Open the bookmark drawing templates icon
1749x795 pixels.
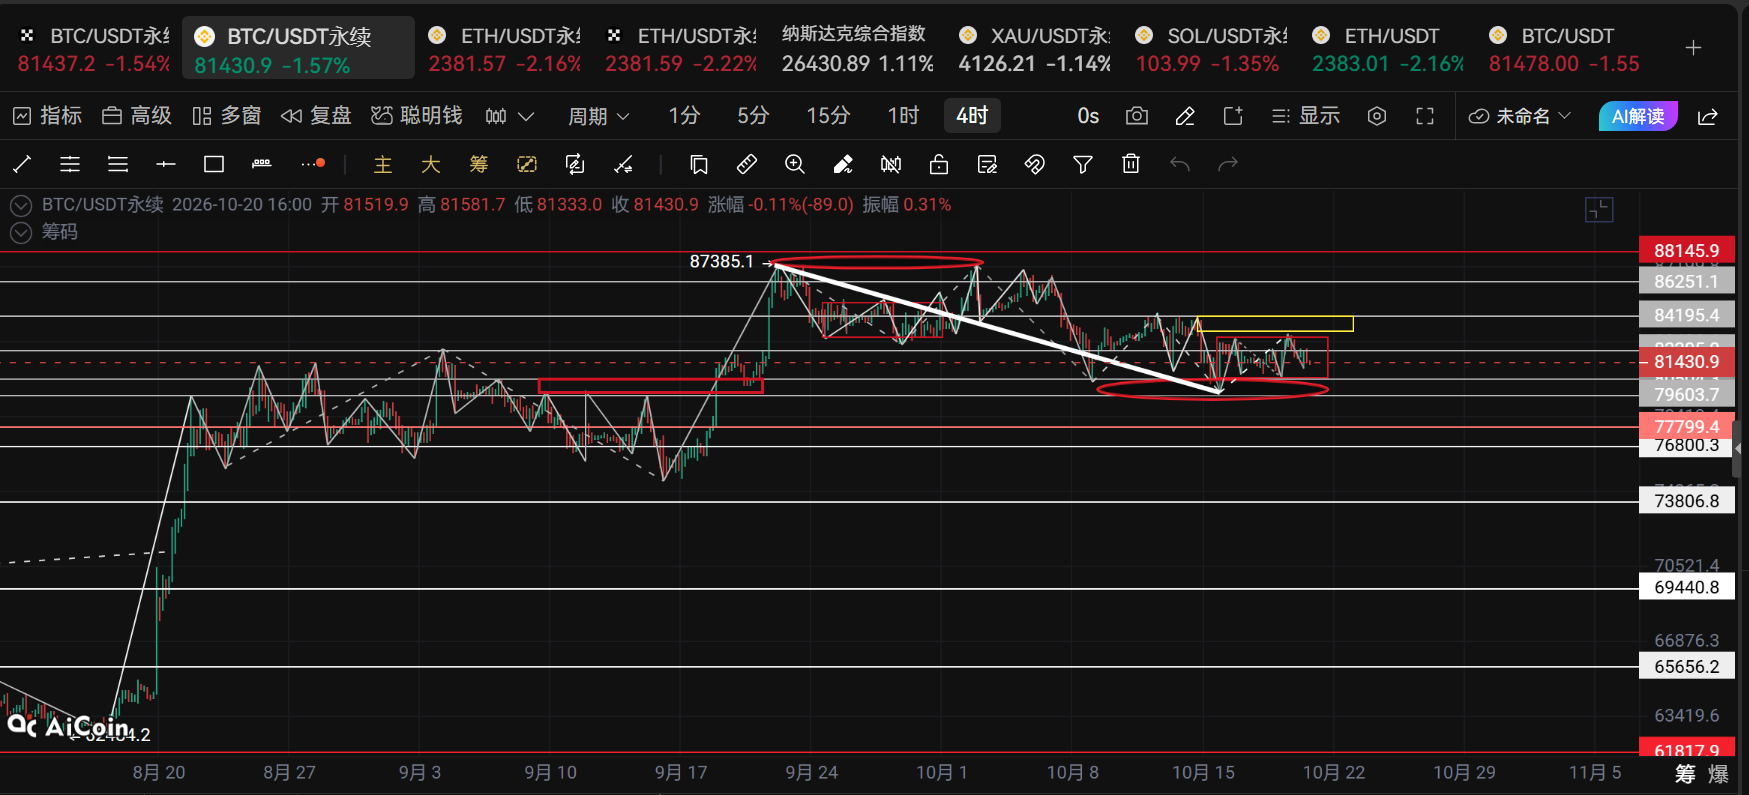pos(699,164)
